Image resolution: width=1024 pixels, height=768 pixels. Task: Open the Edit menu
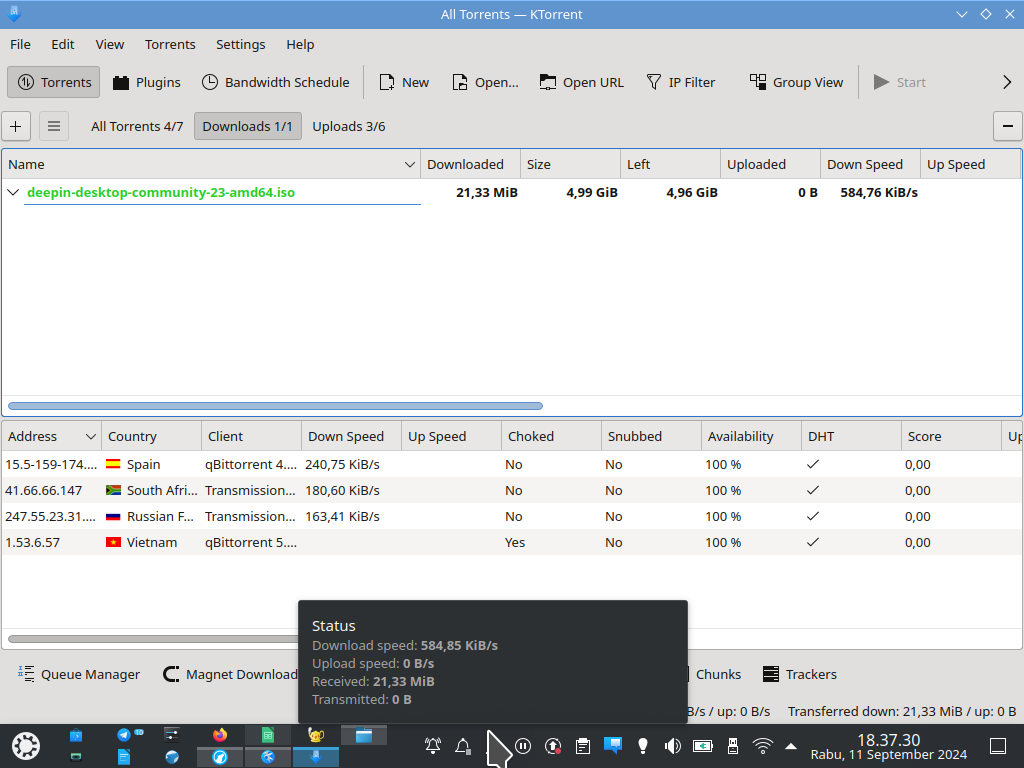(63, 44)
